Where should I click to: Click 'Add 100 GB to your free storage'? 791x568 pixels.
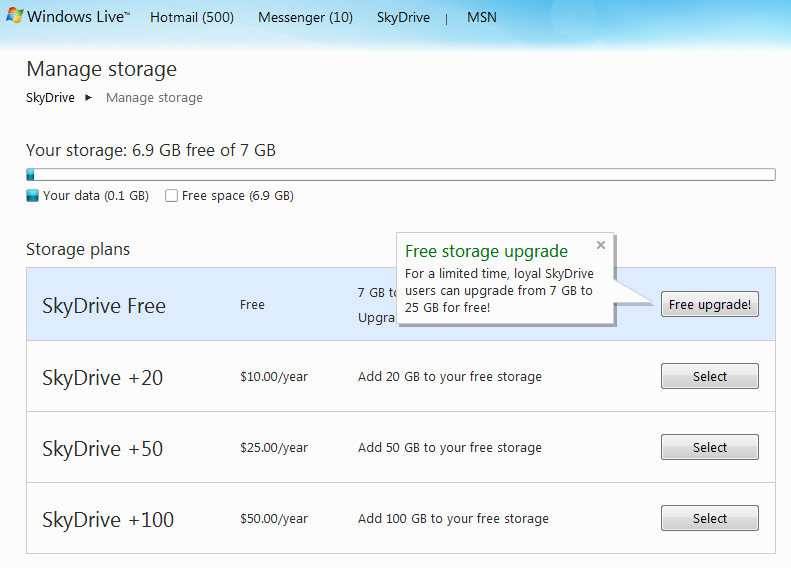pyautogui.click(x=453, y=519)
